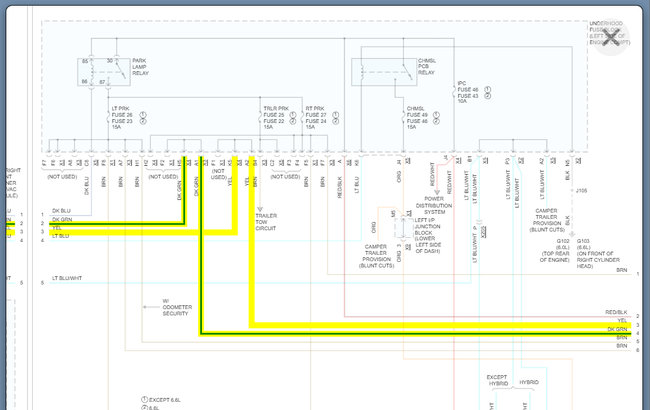
Task: Click the RED/BLK label at the right edge
Action: click(616, 312)
